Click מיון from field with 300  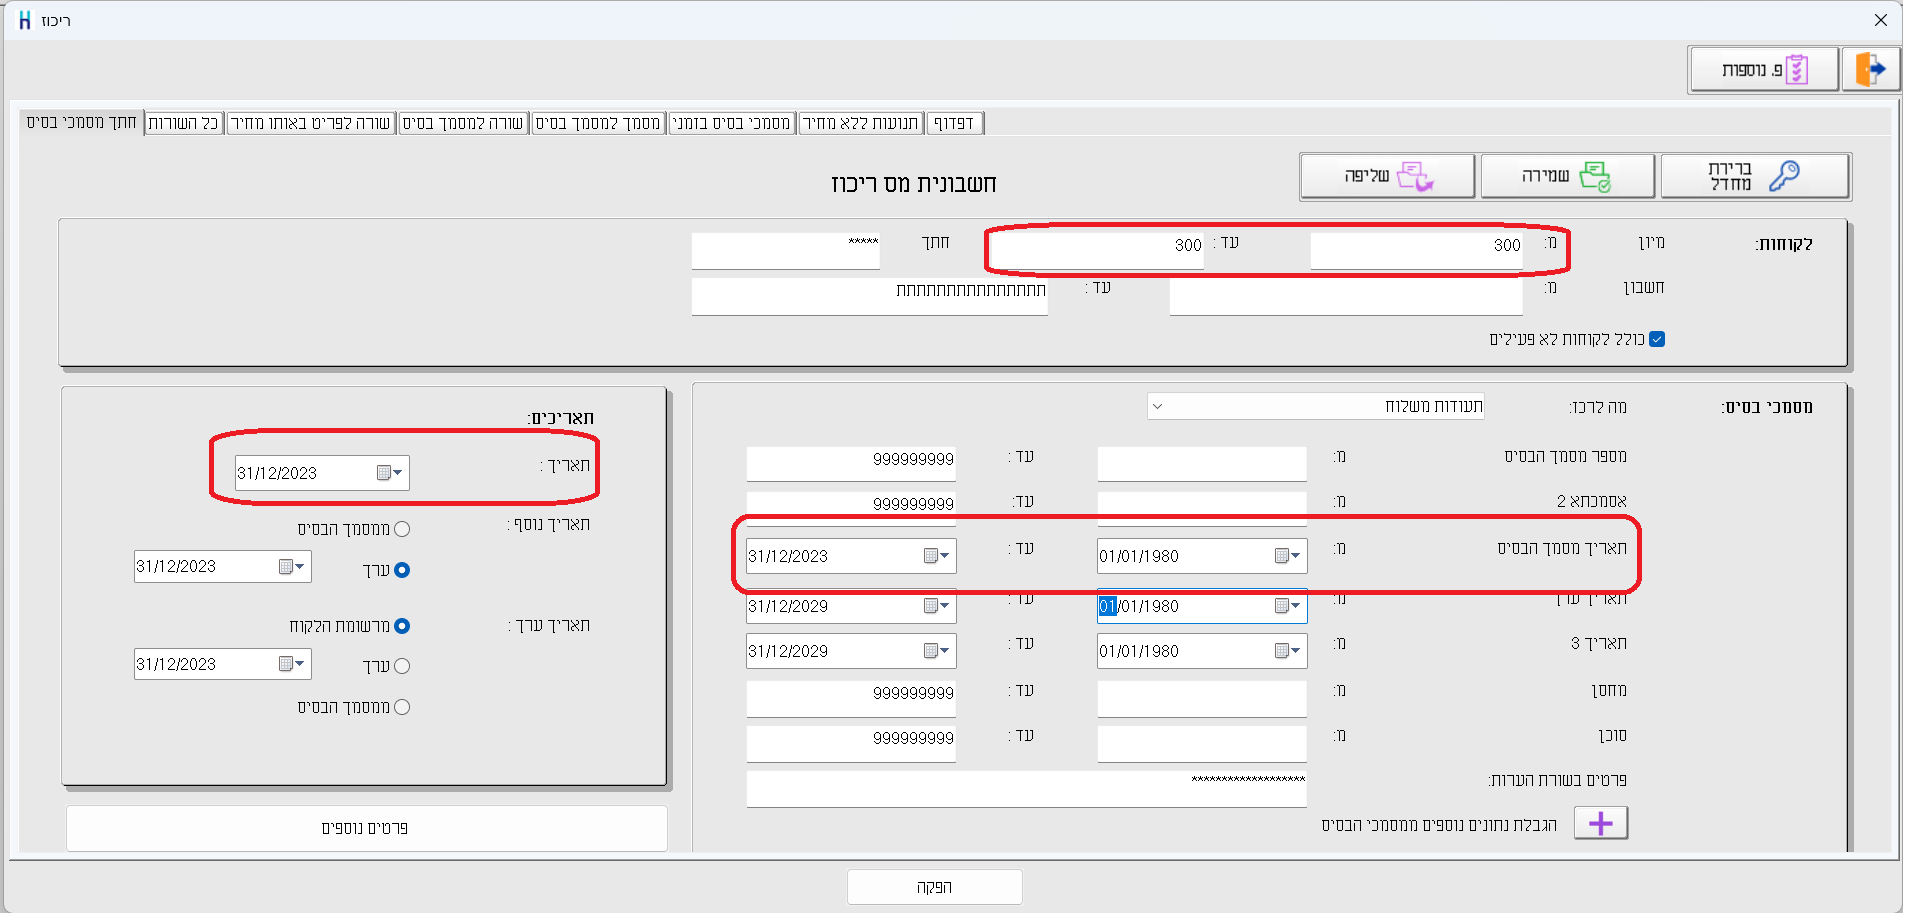[x=1416, y=251]
